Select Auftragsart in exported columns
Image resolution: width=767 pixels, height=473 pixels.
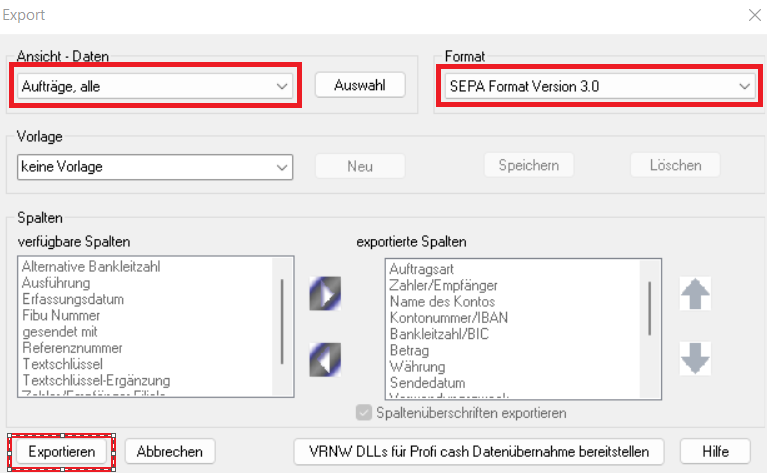coord(422,269)
